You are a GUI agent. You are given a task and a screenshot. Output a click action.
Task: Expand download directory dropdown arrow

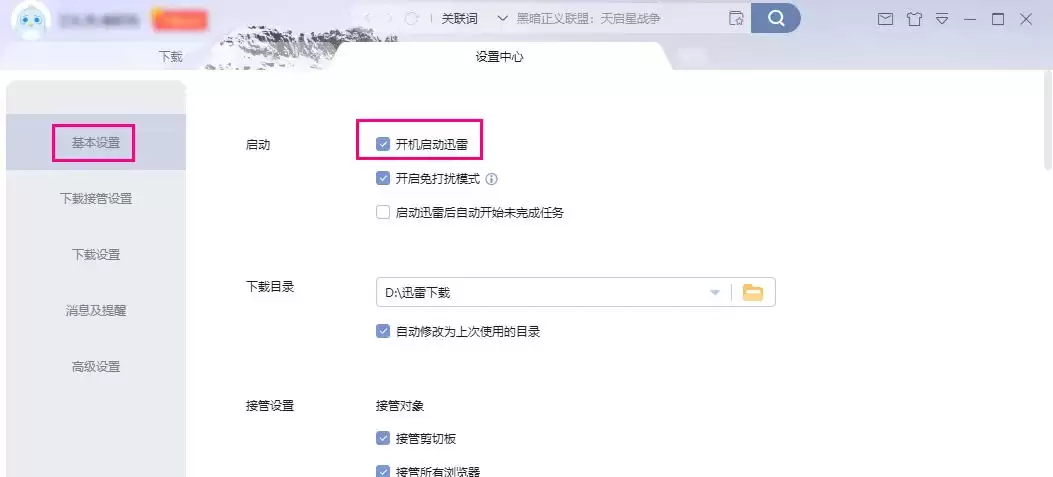tap(715, 292)
